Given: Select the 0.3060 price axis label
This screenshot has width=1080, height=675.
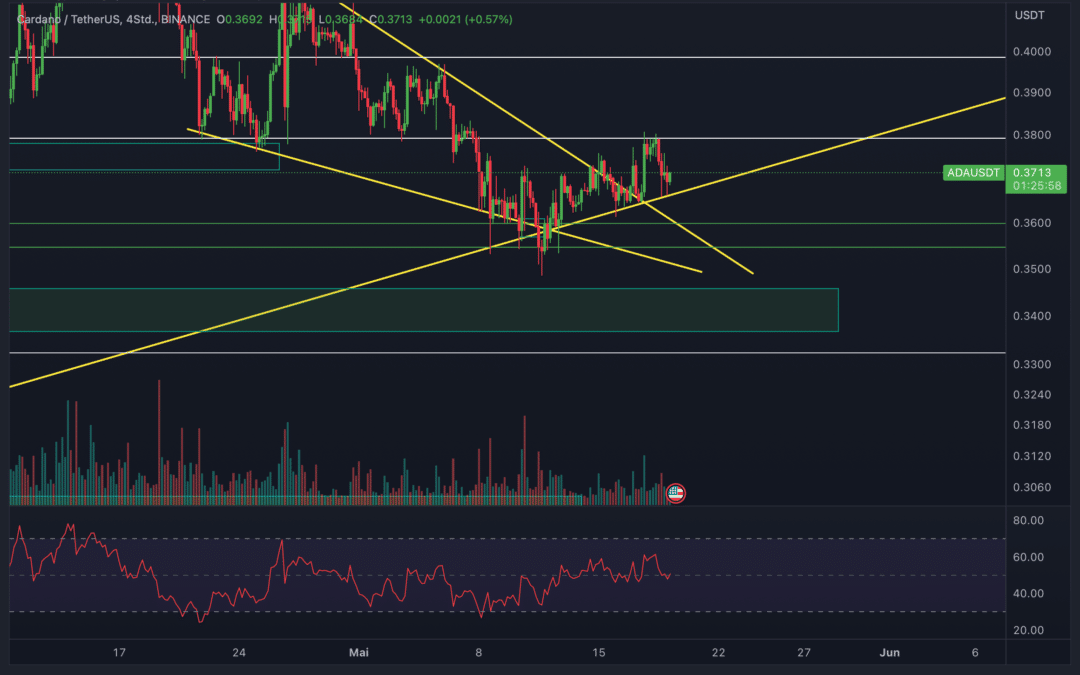Looking at the screenshot, I should coord(1032,488).
